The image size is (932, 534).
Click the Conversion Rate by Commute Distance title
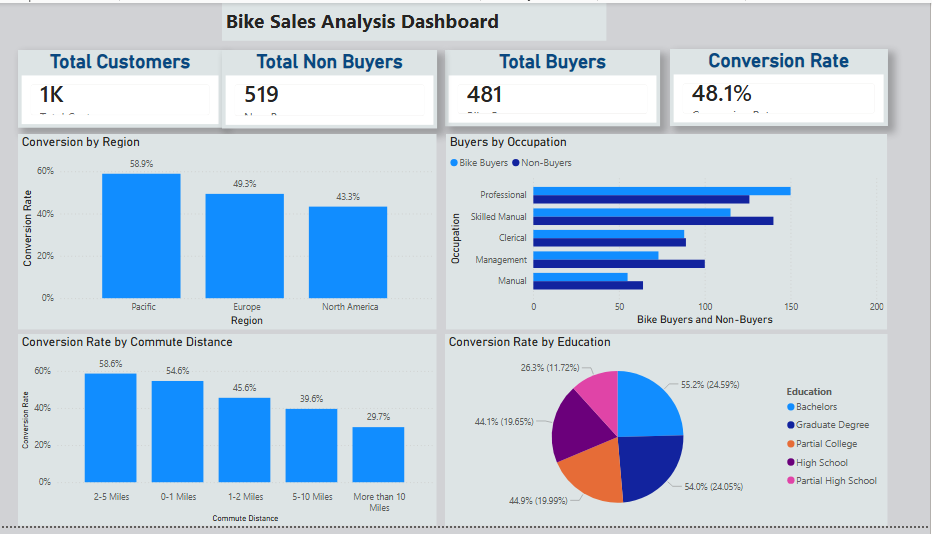click(x=127, y=342)
